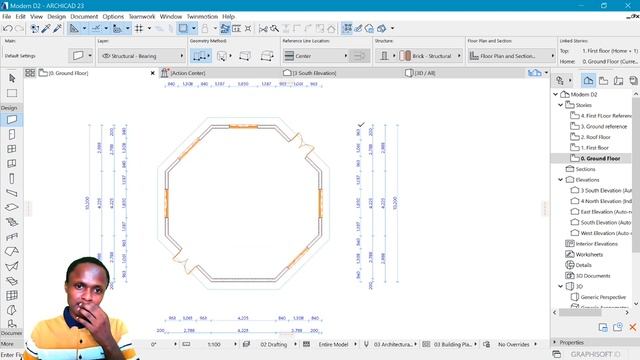Select rotated rectangle wall geometry method
This screenshot has width=640, height=360.
267,56
